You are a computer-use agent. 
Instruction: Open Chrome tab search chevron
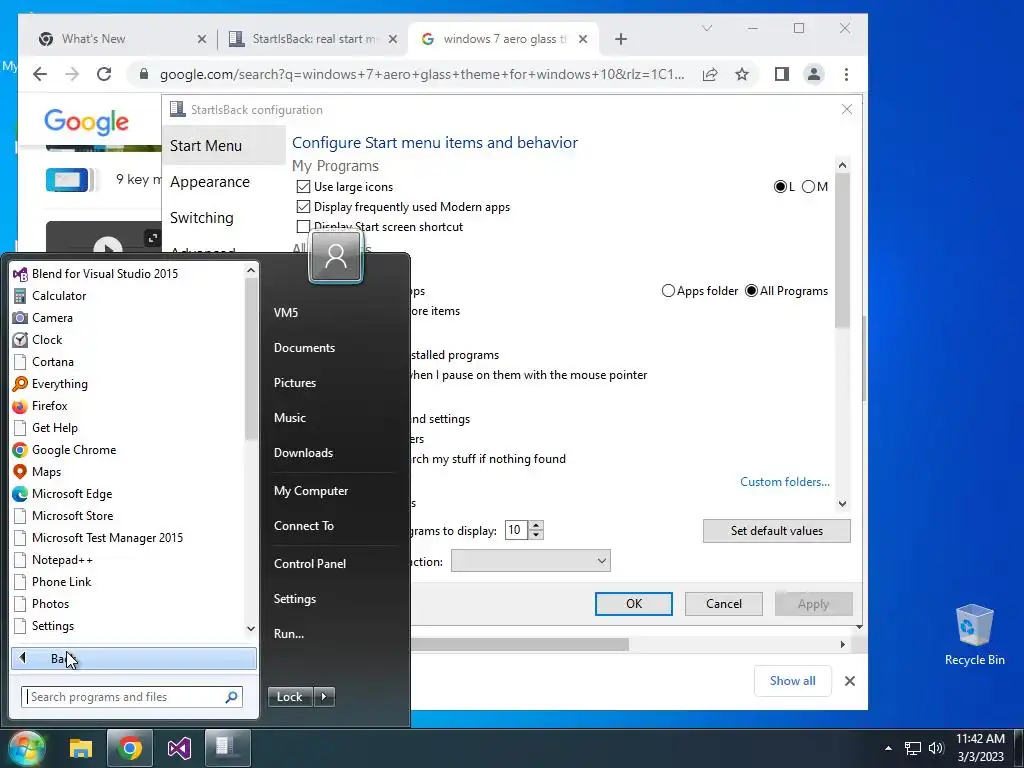[x=707, y=28]
